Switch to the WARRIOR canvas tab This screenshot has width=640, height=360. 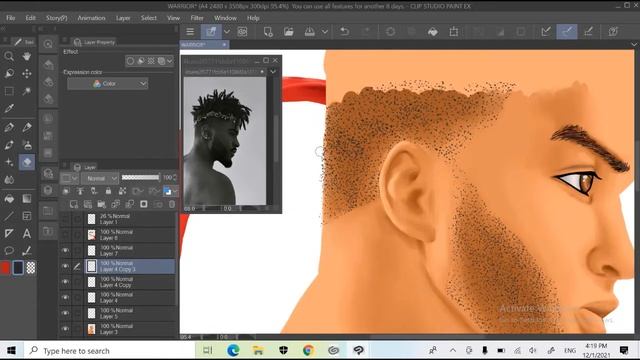[204, 44]
